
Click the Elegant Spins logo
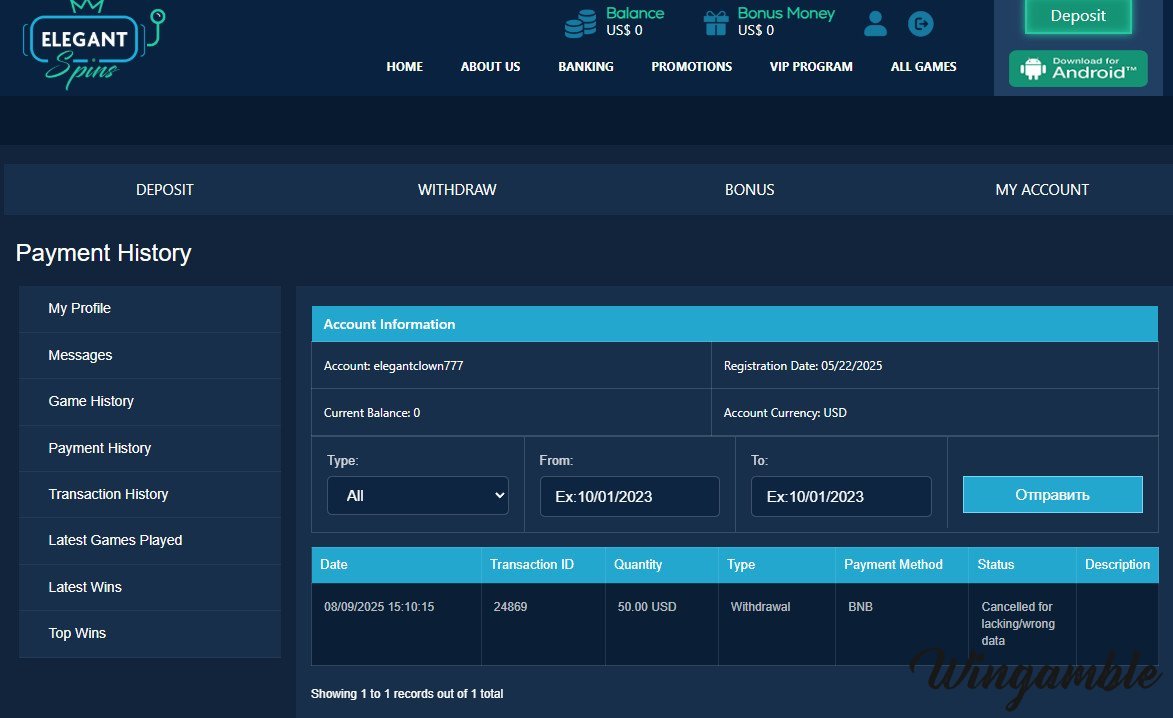point(90,46)
